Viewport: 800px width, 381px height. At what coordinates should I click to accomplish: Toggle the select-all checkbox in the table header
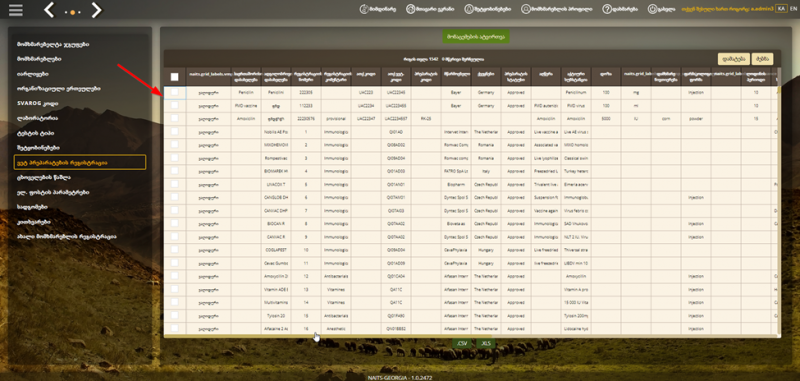[174, 77]
